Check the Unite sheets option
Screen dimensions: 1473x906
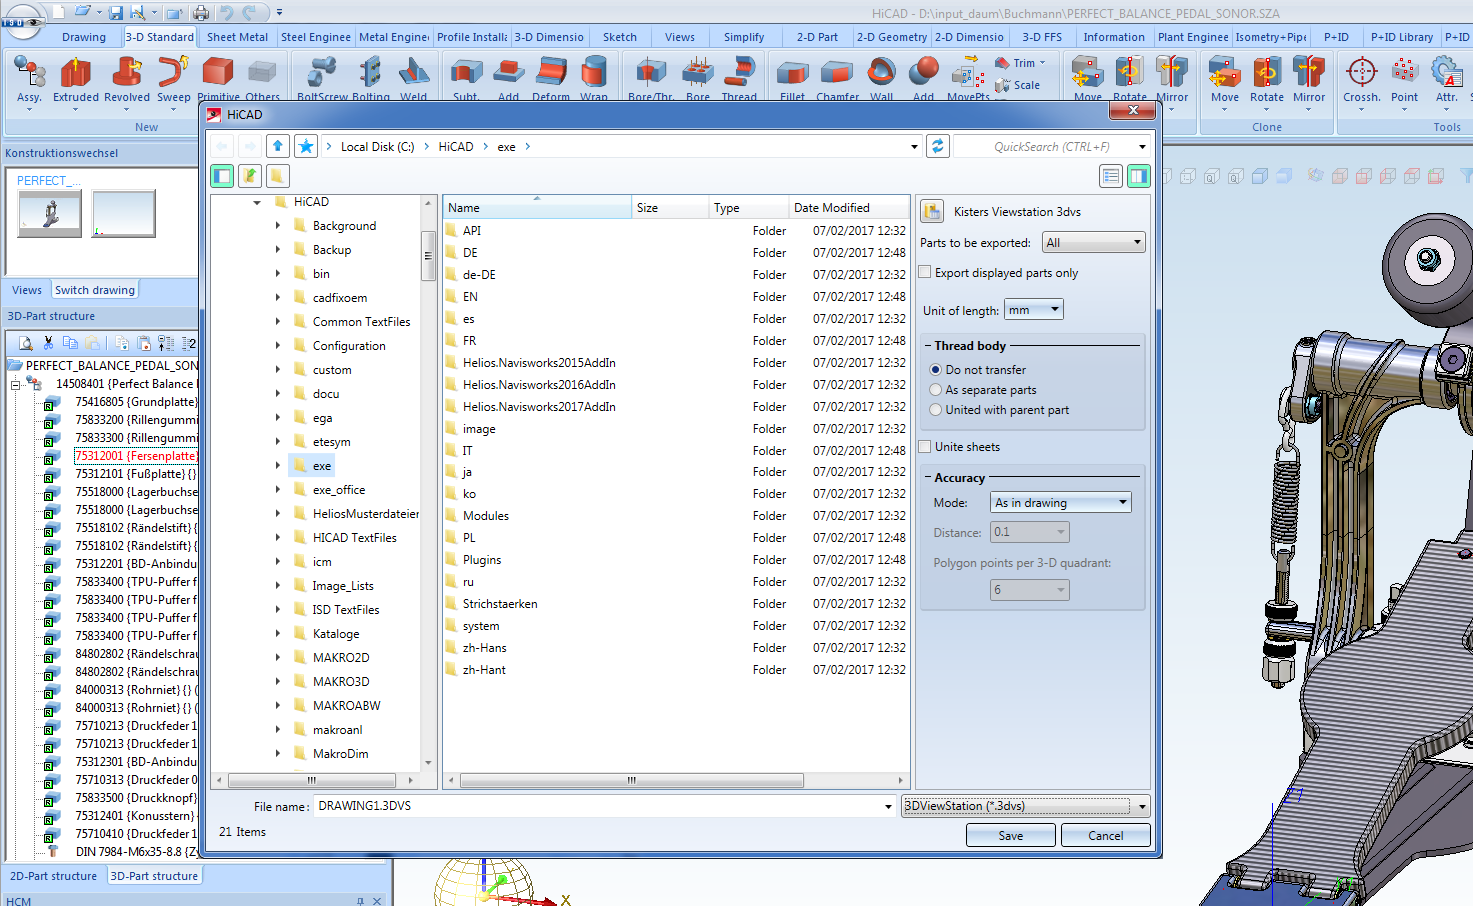point(925,447)
